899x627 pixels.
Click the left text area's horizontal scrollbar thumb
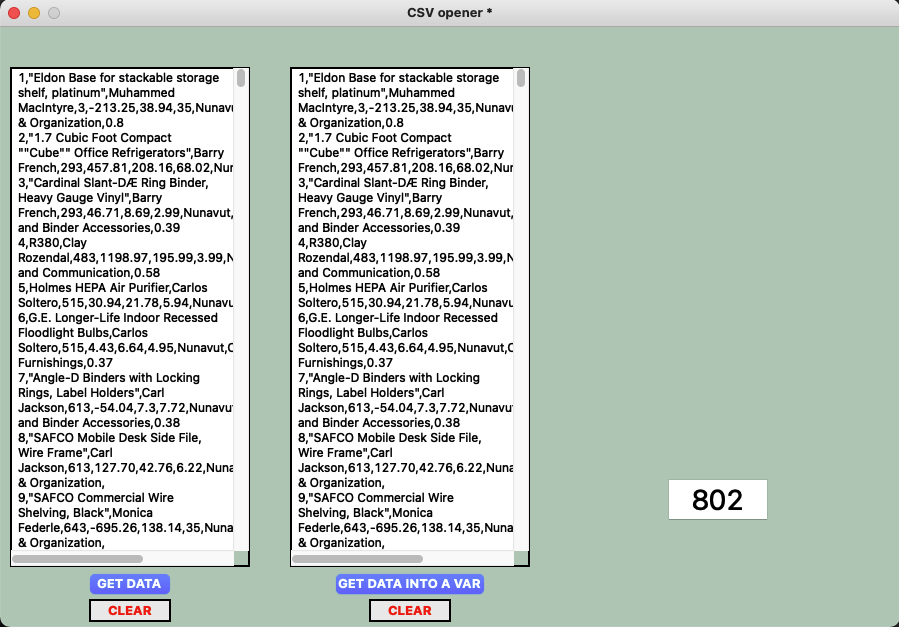point(78,559)
